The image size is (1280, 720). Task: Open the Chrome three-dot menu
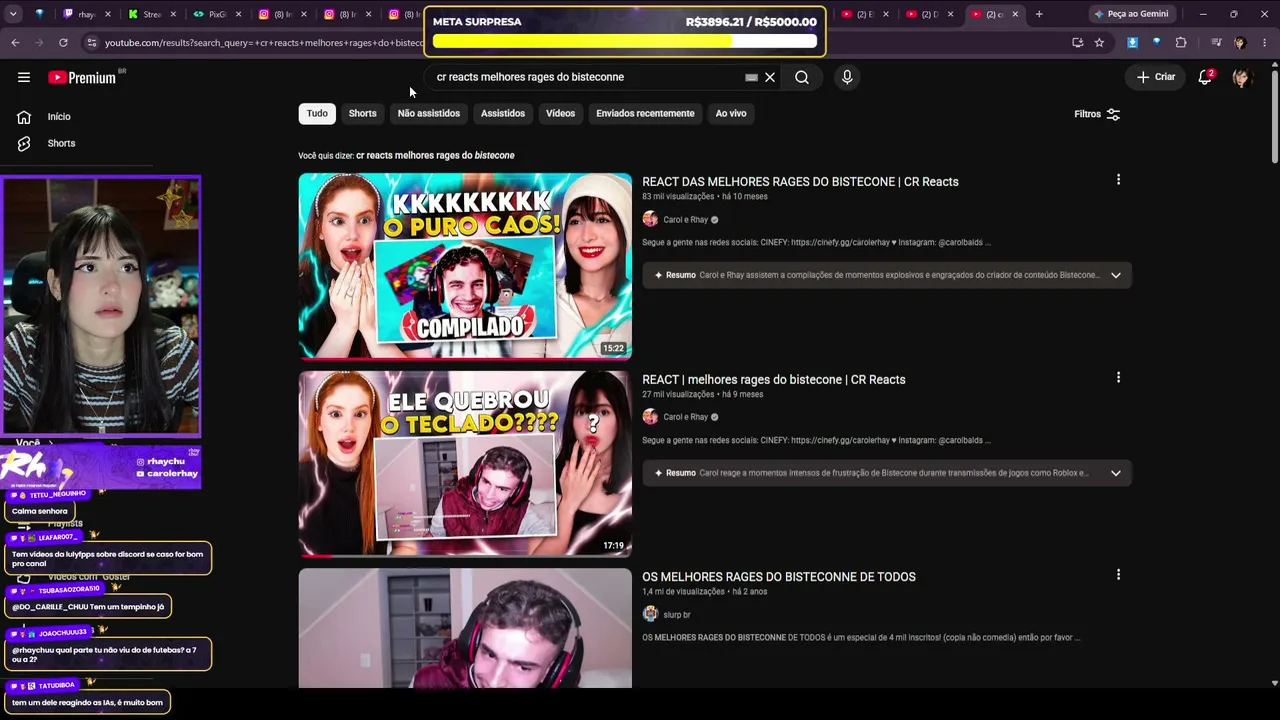click(x=1264, y=43)
